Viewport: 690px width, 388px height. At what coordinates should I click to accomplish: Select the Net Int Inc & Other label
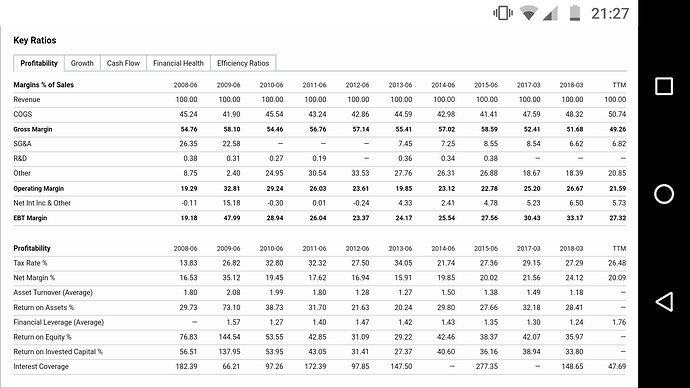(x=42, y=203)
